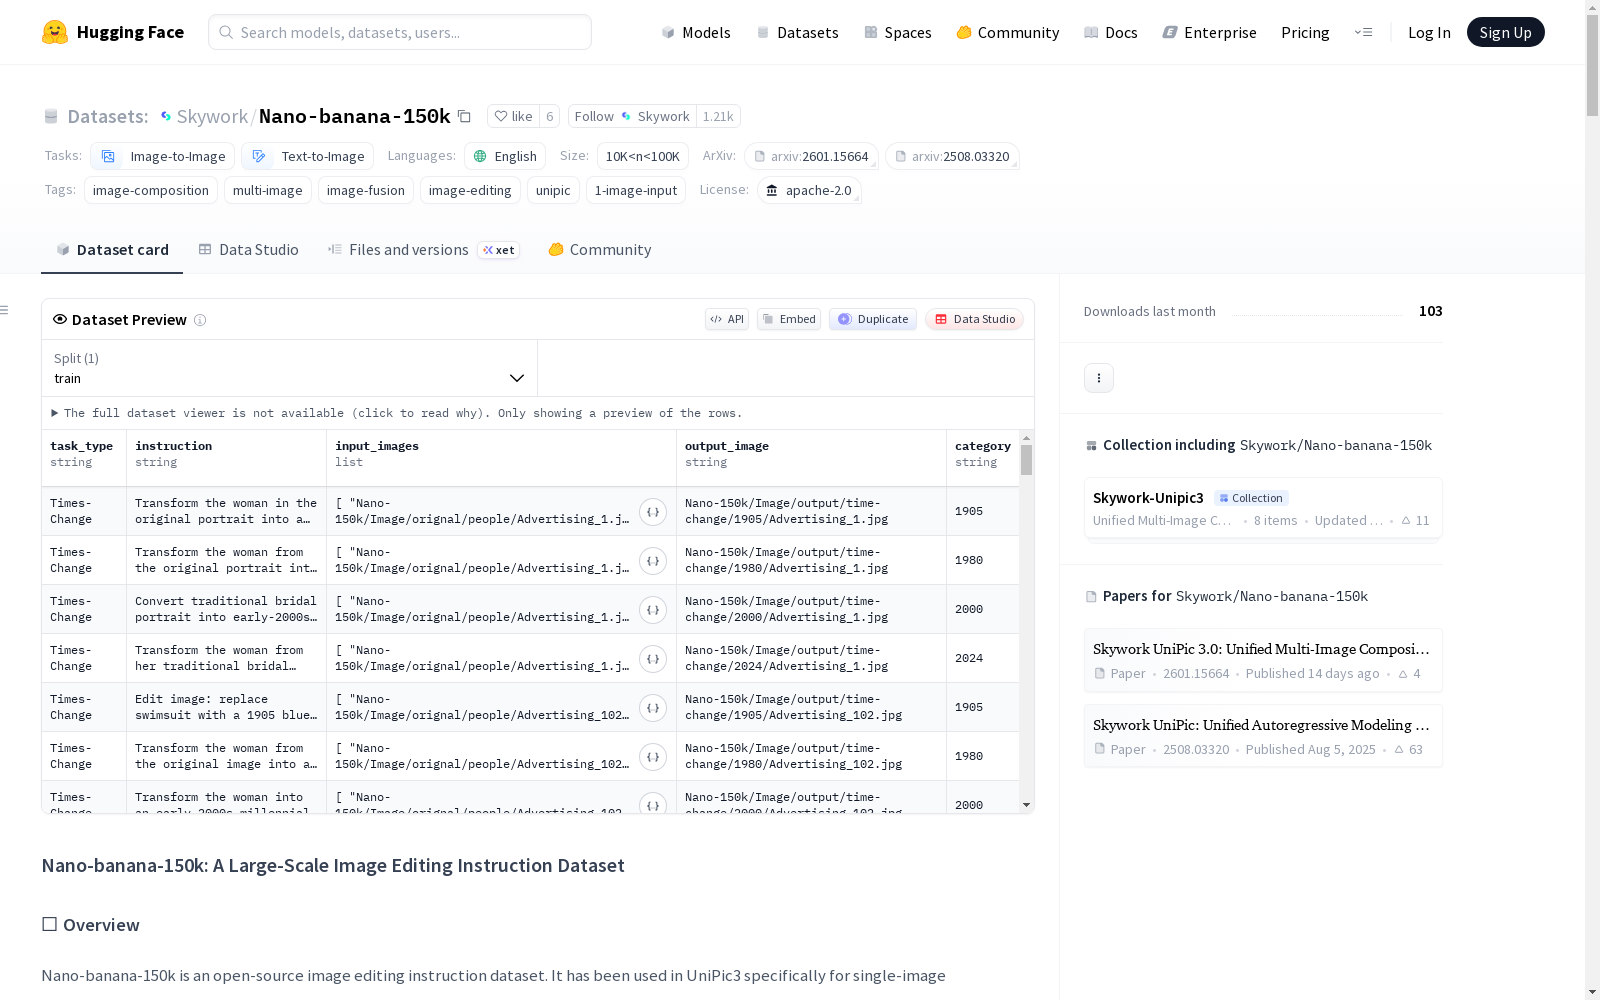Switch to the Data Studio tab
Screen dimensions: 1600x1000
tap(249, 250)
